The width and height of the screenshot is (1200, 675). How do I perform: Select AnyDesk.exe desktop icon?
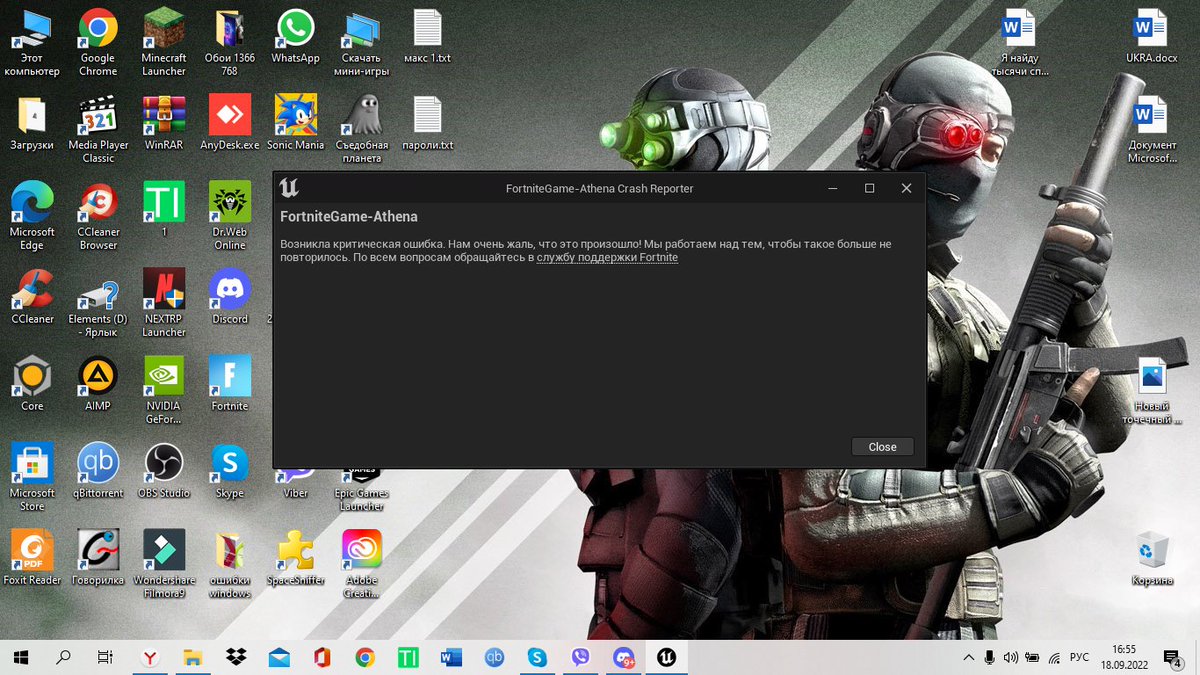pos(230,123)
